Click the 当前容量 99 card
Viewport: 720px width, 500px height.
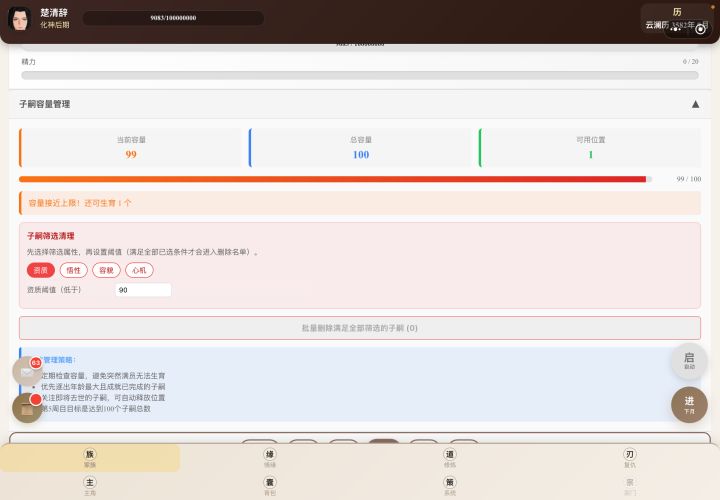click(131, 147)
